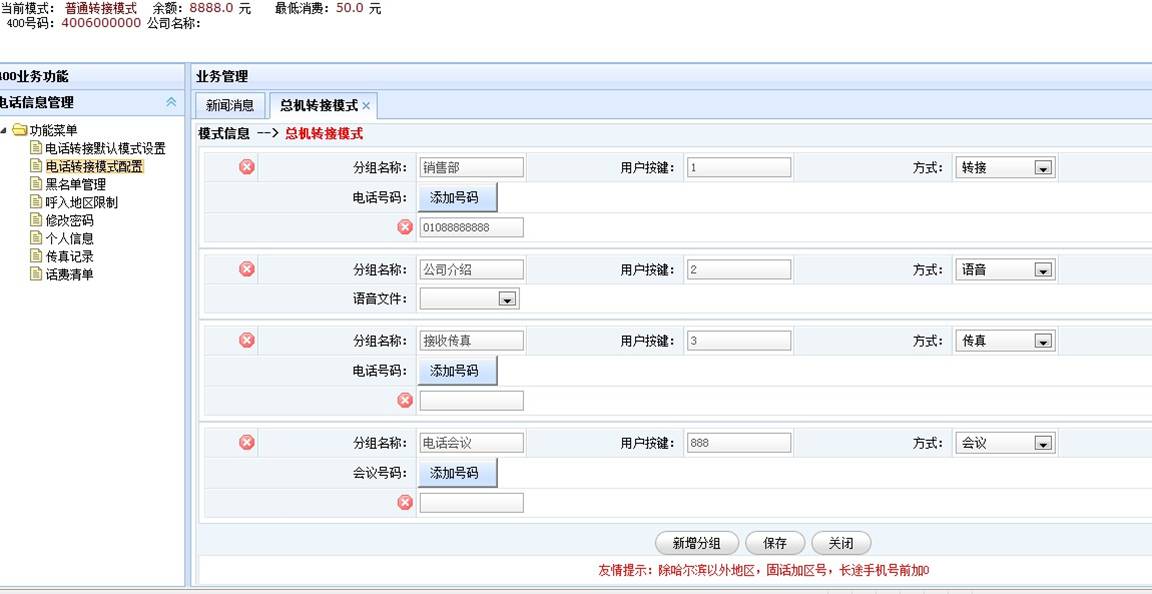Open the 方式 dropdown showing 会议
This screenshot has width=1152, height=594.
point(1043,443)
